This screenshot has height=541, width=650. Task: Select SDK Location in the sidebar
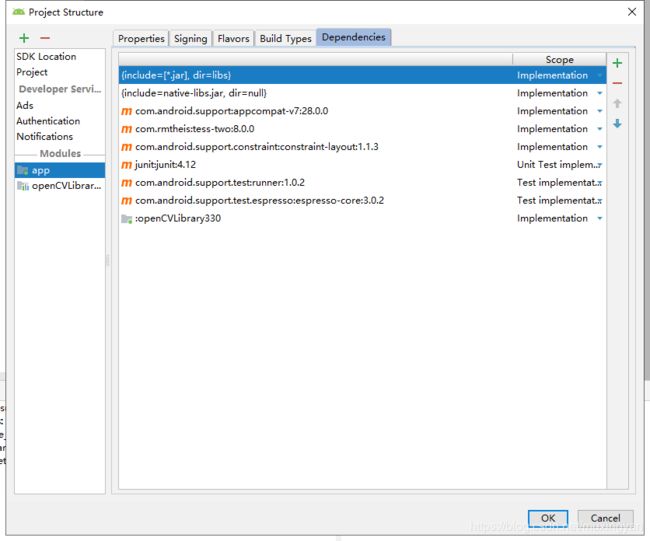tap(60, 56)
